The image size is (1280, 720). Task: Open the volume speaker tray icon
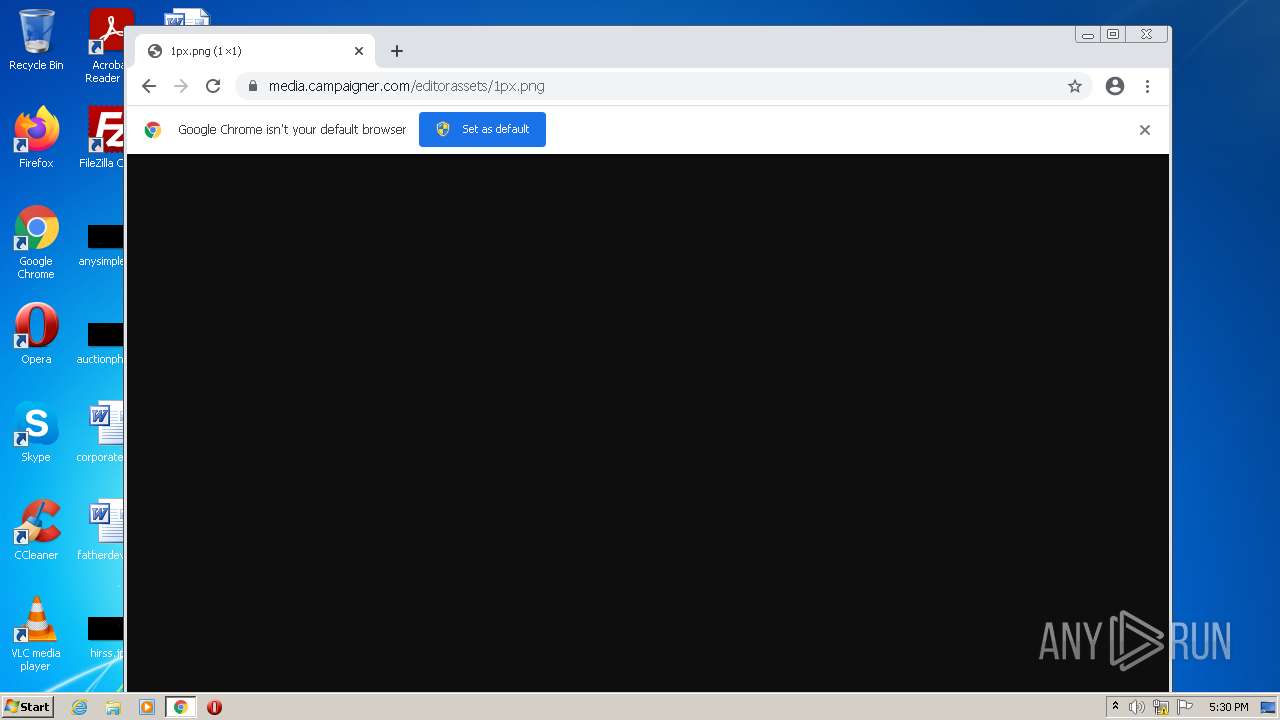tap(1137, 707)
